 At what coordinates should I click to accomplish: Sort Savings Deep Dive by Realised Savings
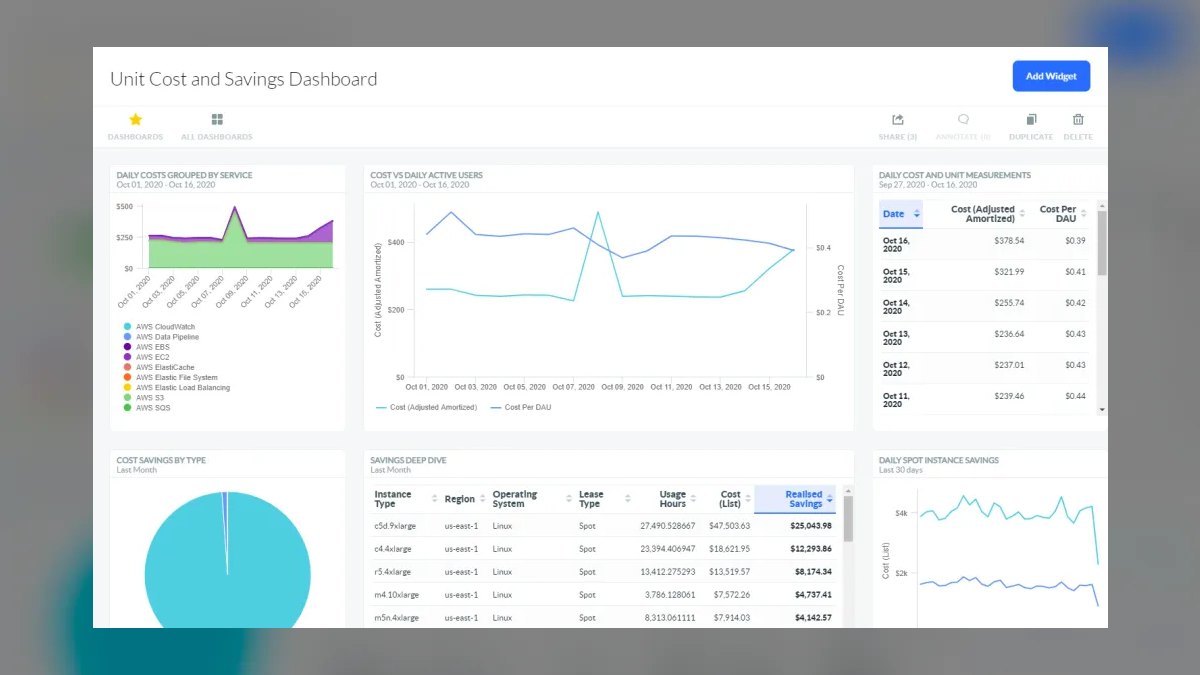click(830, 499)
